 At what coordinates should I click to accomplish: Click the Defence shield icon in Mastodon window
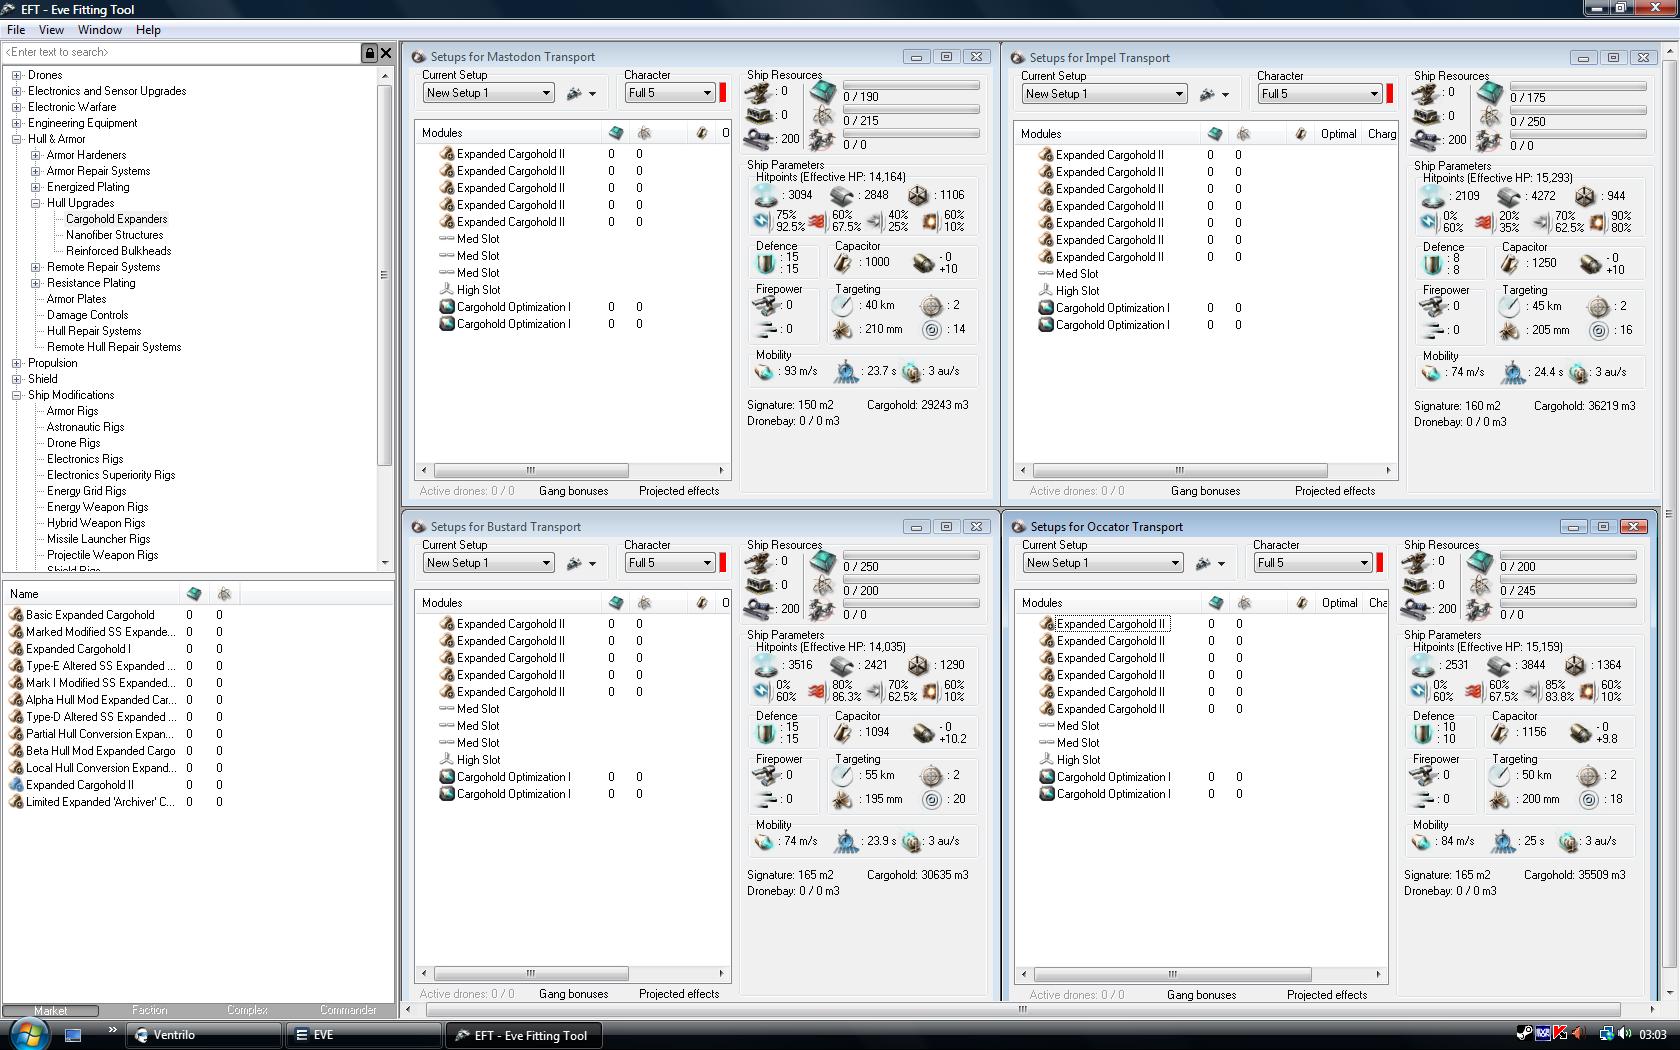tap(766, 263)
